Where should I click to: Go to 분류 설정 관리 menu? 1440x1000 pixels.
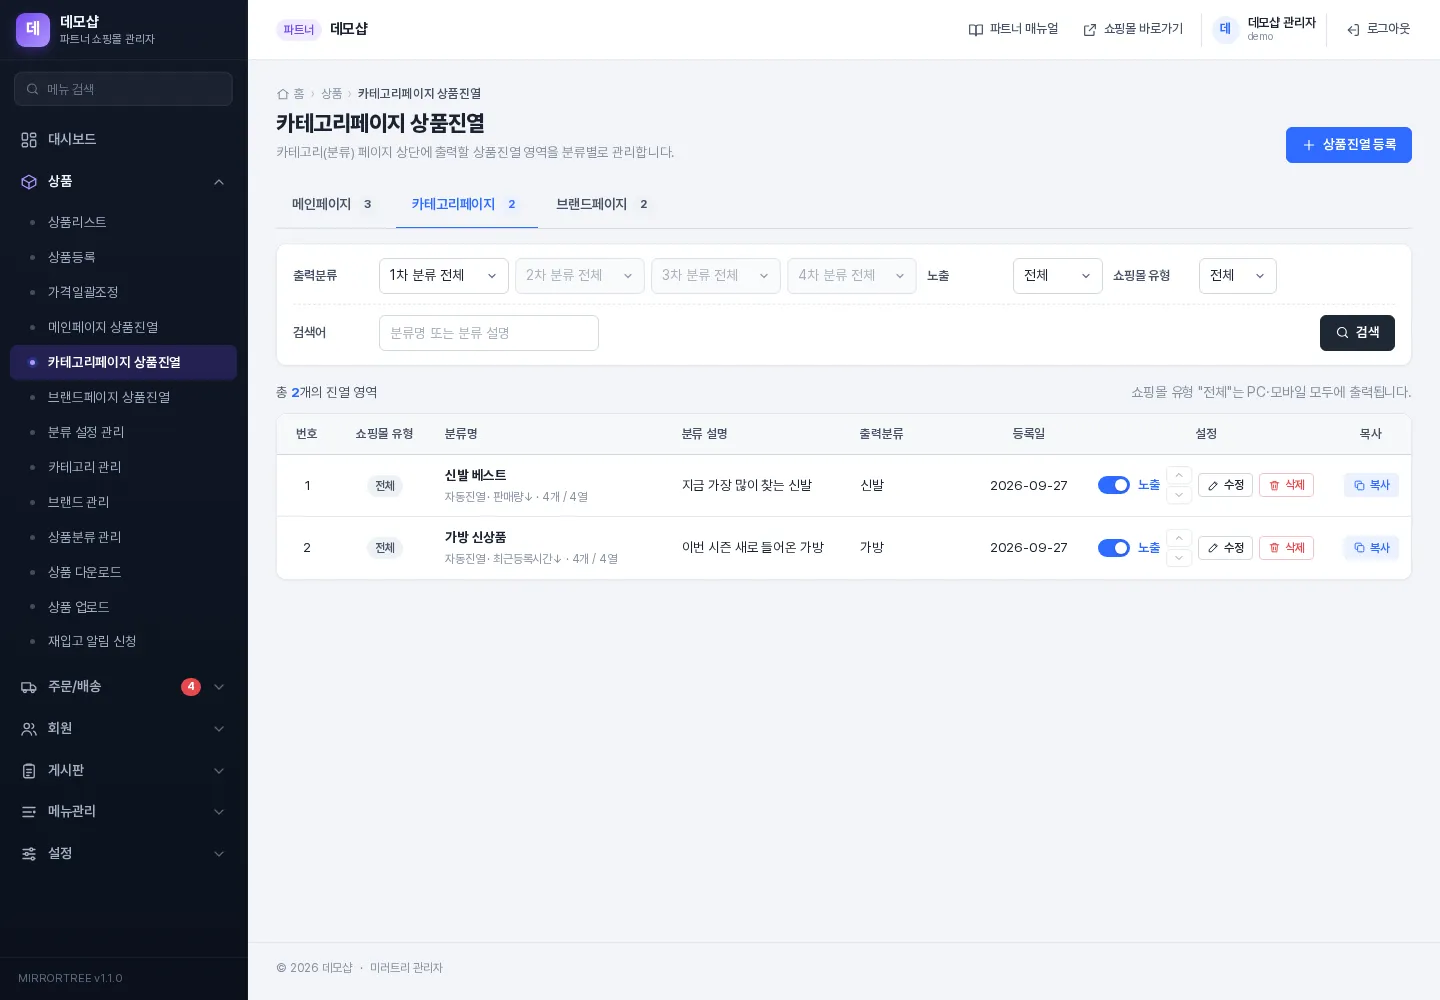point(124,432)
